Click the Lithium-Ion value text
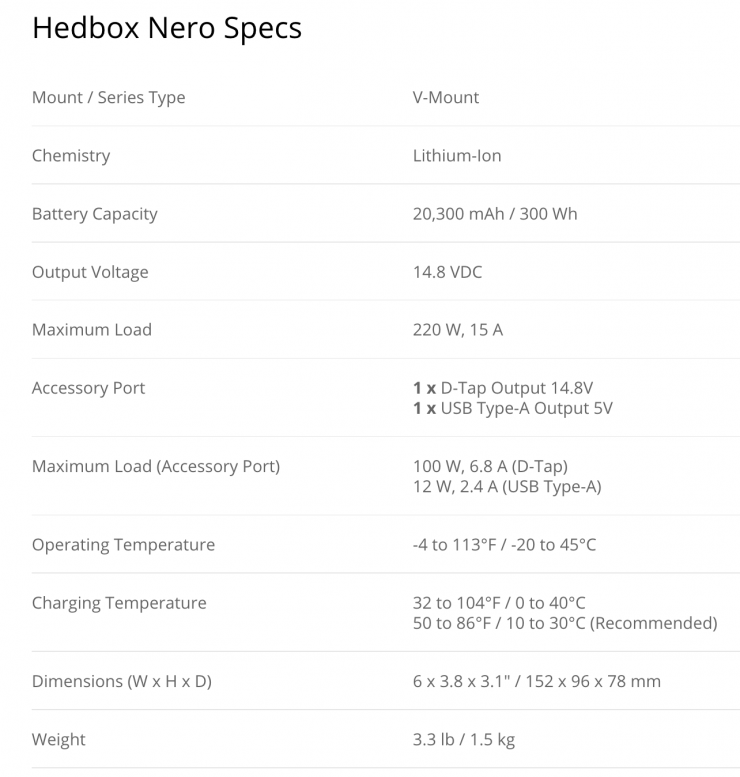The height and width of the screenshot is (777, 740). click(x=457, y=156)
